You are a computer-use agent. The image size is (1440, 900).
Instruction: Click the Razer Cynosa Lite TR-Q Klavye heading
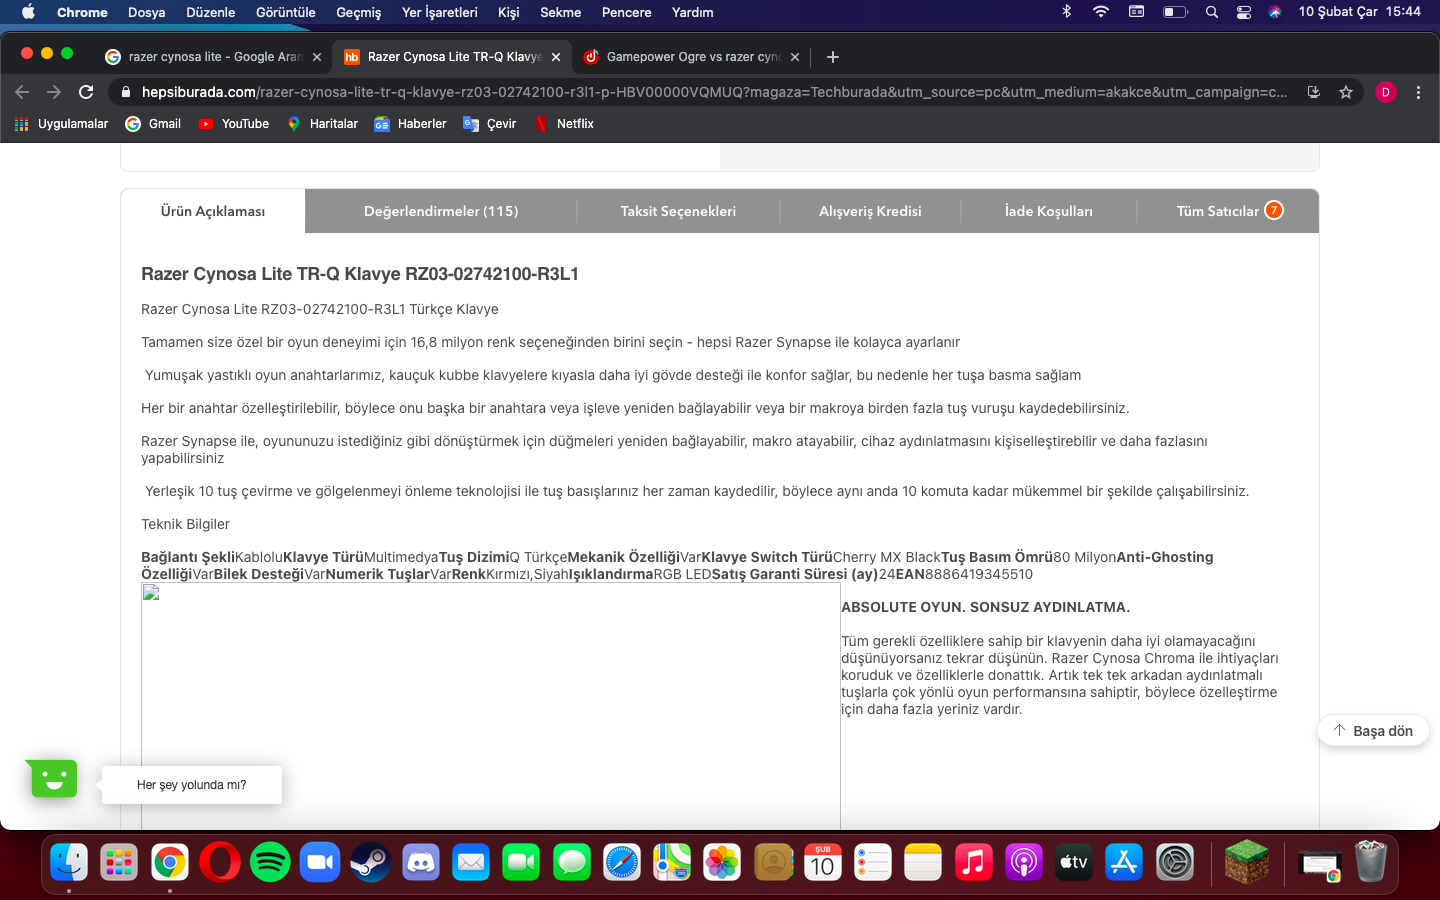[x=360, y=274]
